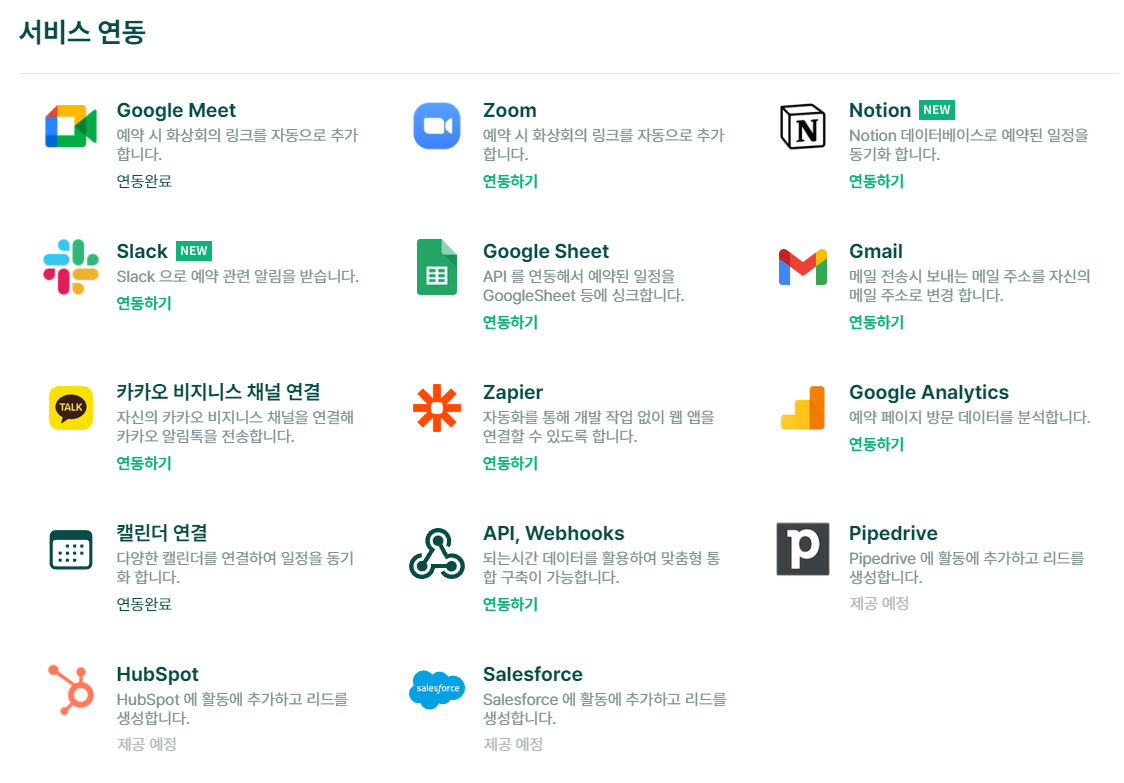
Task: Click the calendar icon for 캘린더 연결
Action: (x=71, y=549)
